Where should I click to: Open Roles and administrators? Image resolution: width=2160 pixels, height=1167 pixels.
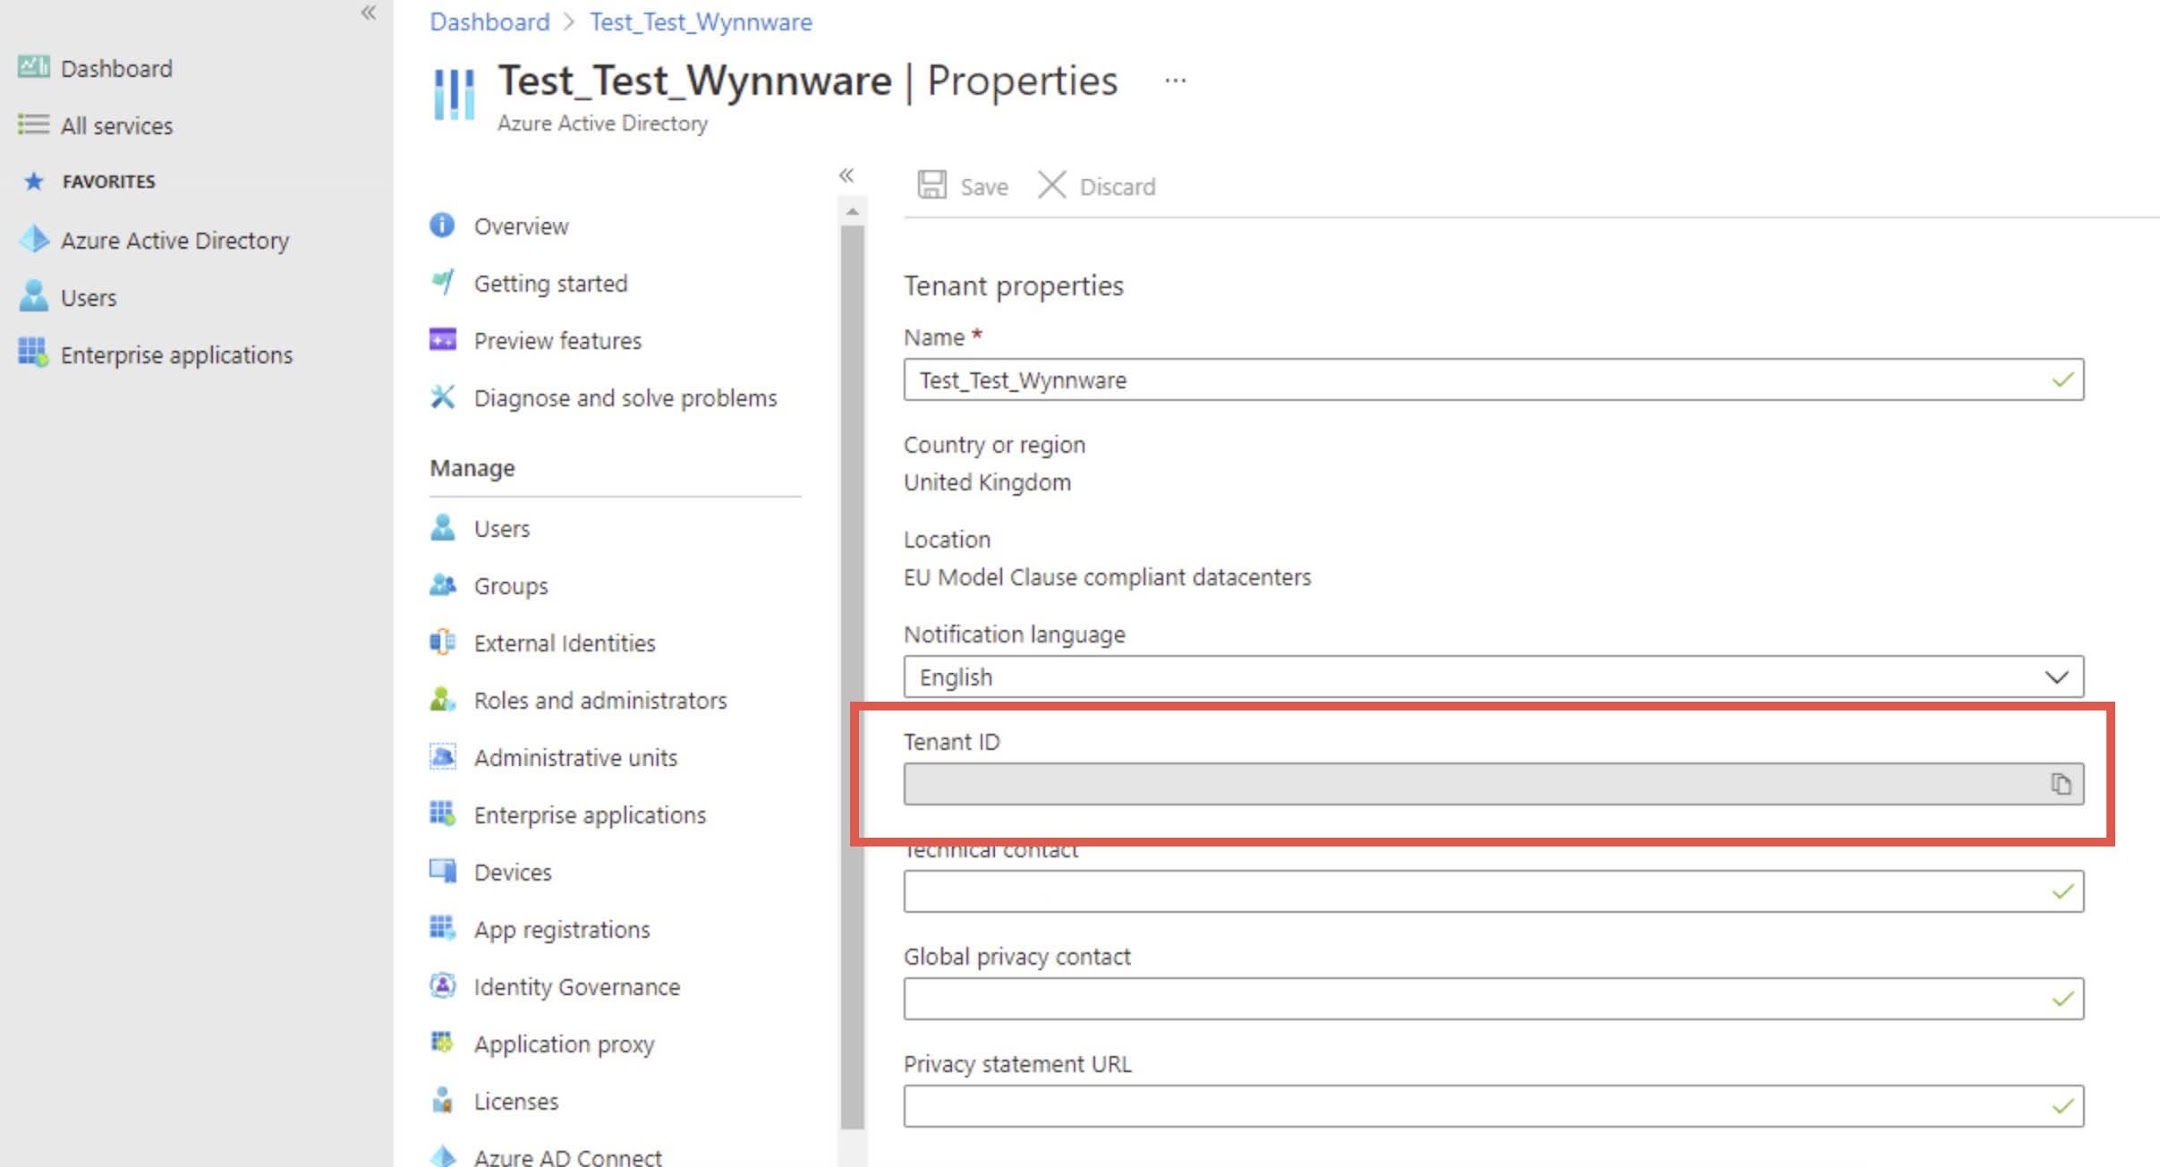click(x=599, y=700)
